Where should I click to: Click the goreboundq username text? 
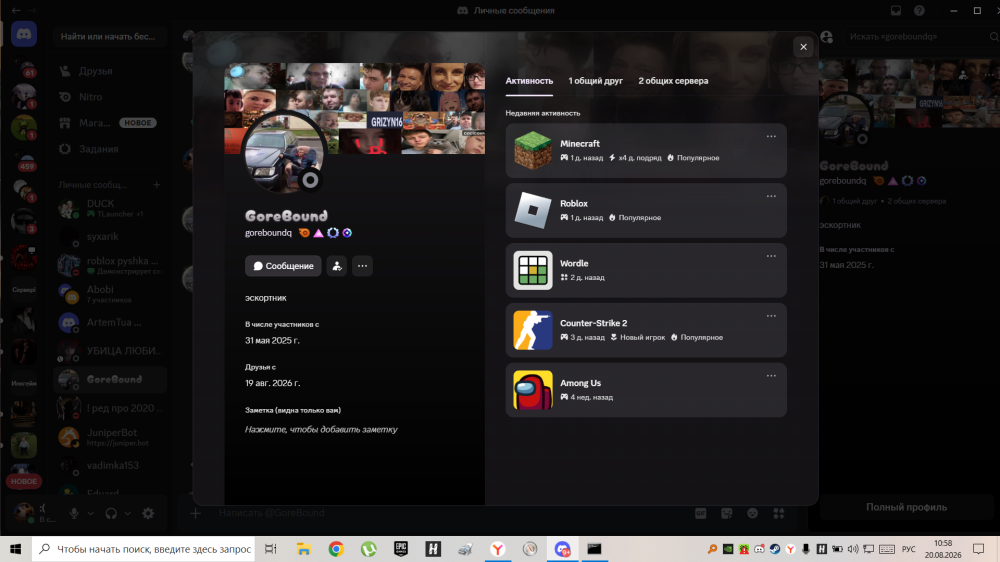pyautogui.click(x=268, y=233)
